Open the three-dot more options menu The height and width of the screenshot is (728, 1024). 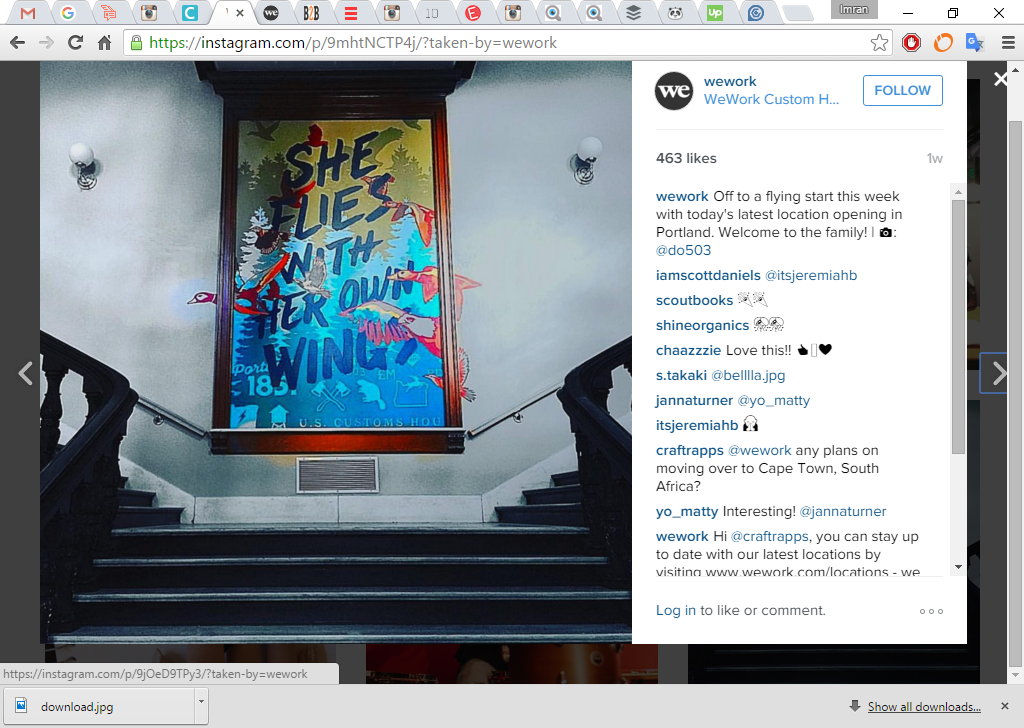931,612
